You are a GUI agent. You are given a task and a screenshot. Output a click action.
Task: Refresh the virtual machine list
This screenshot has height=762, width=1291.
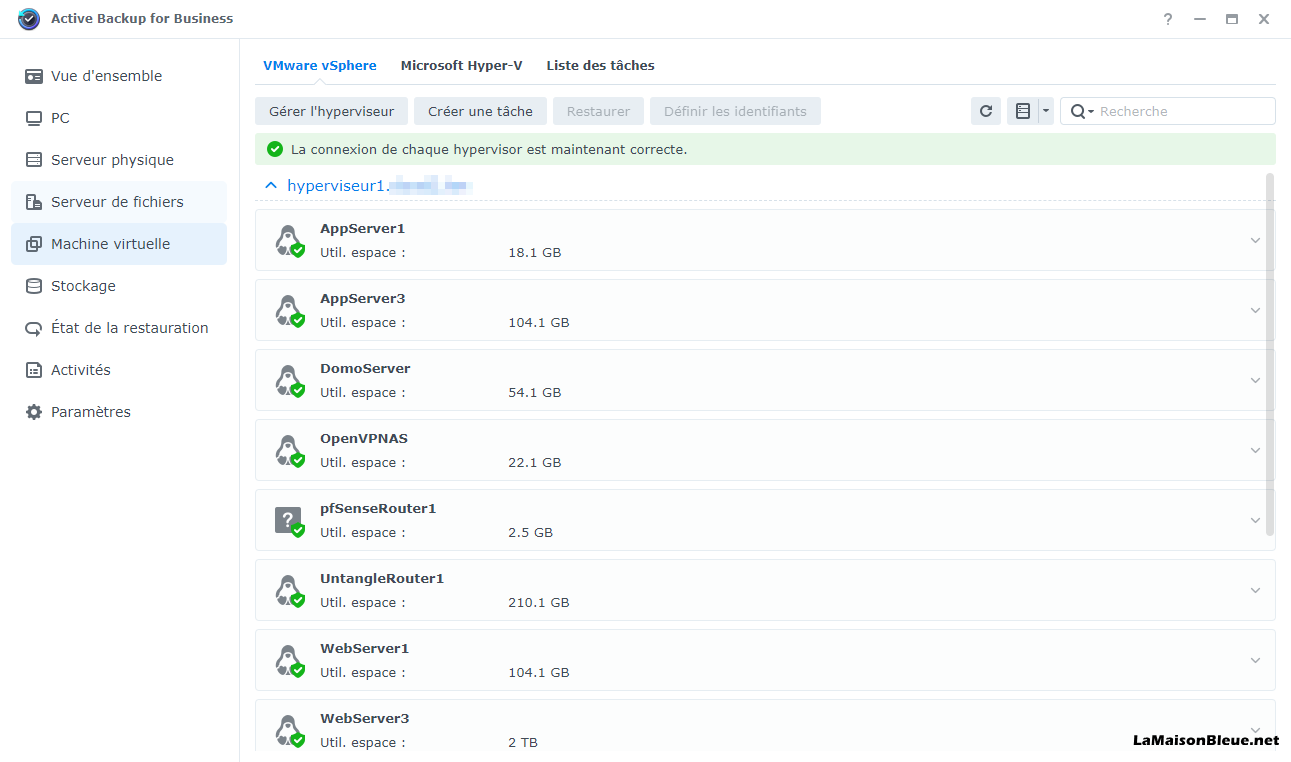tap(986, 111)
